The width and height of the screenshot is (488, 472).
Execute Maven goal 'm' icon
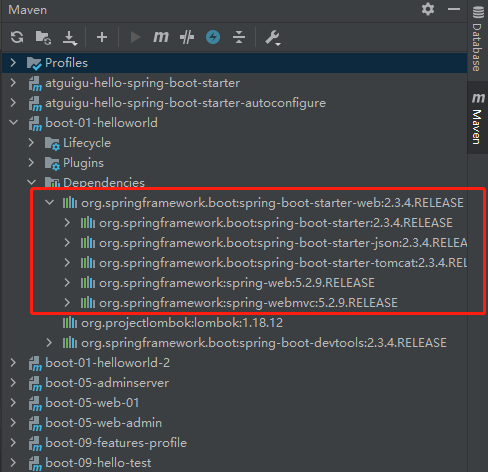(161, 37)
